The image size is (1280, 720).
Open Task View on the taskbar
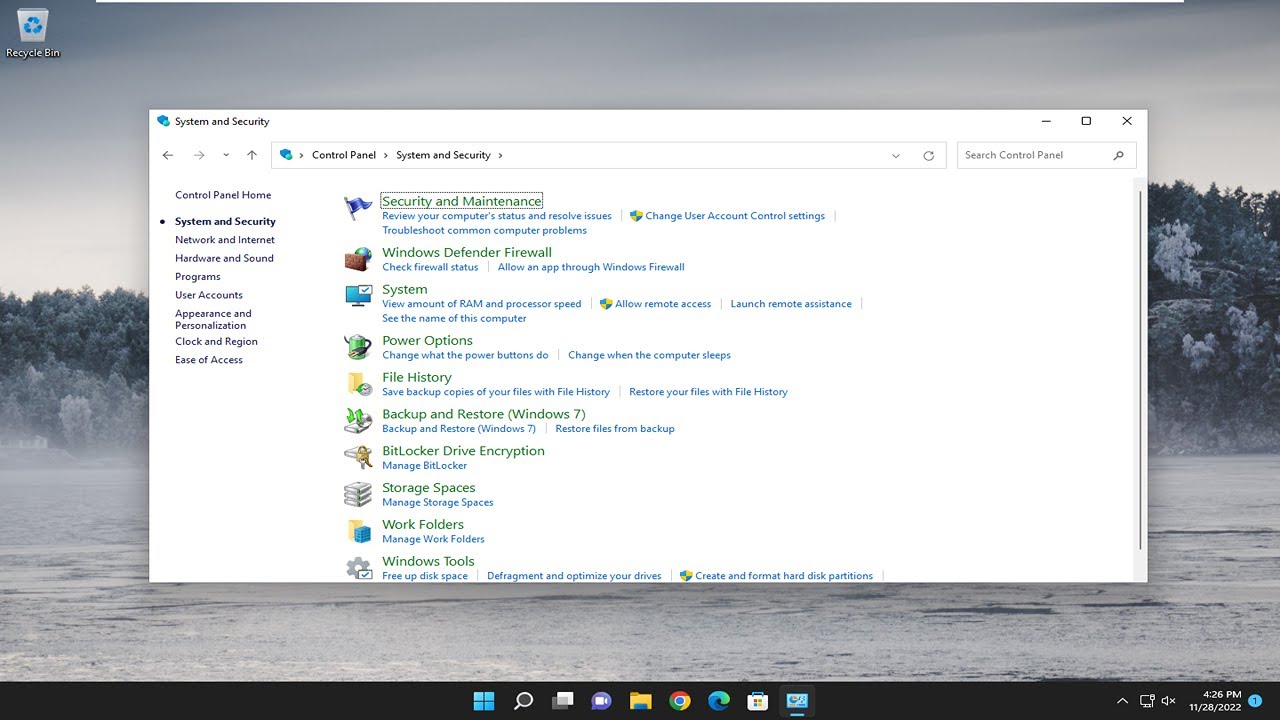pos(562,701)
